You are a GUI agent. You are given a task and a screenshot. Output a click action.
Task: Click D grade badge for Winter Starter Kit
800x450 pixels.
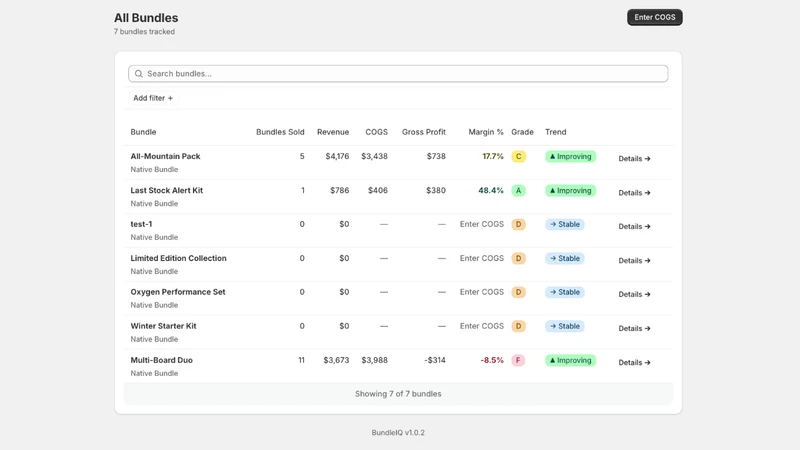pos(518,327)
